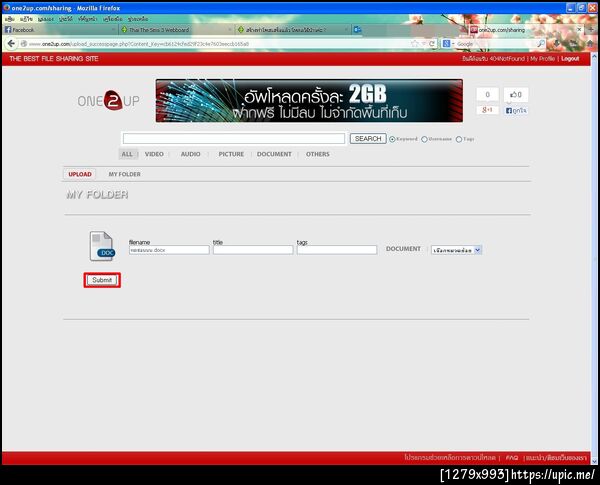Click the magnifier icon in browser search box
Image resolution: width=600 pixels, height=485 pixels.
pyautogui.click(x=541, y=44)
